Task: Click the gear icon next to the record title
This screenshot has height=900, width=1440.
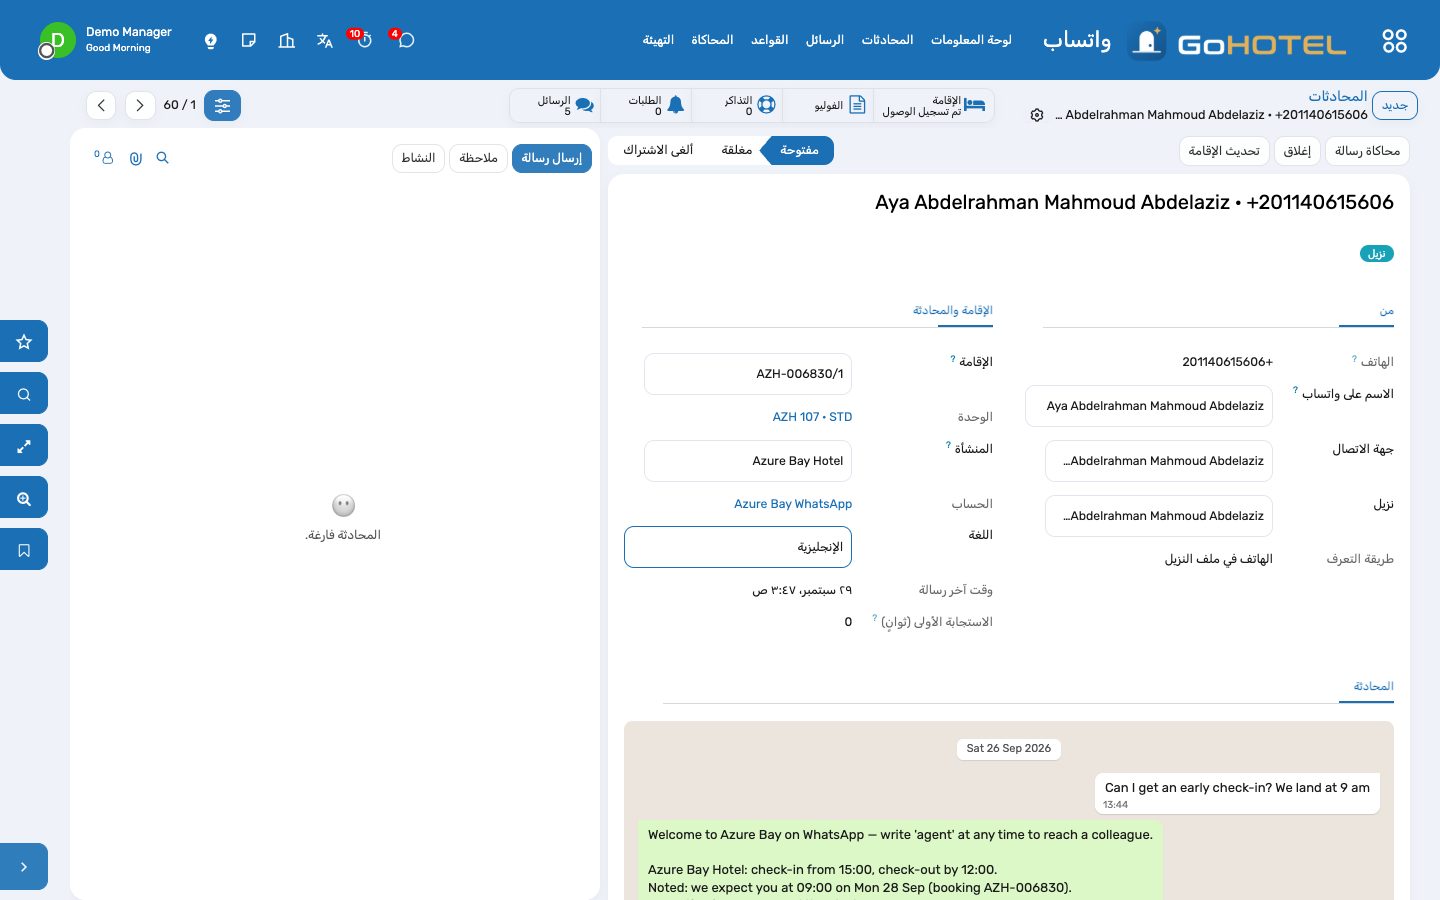Action: tap(1037, 115)
